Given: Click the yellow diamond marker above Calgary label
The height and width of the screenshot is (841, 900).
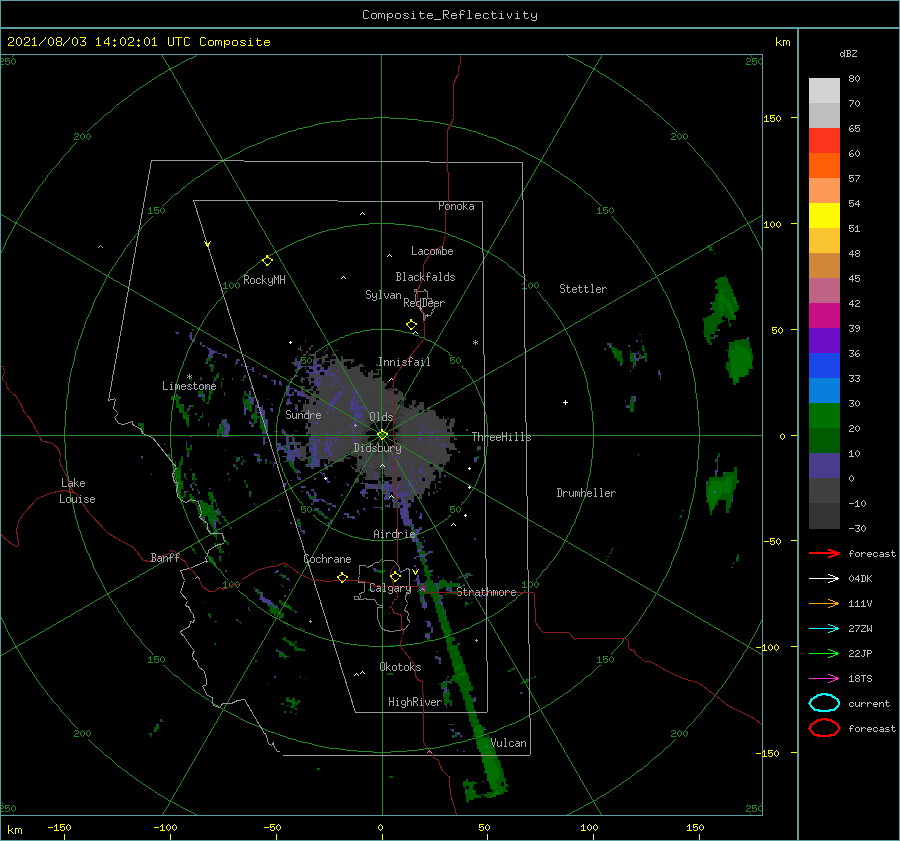Looking at the screenshot, I should [395, 576].
